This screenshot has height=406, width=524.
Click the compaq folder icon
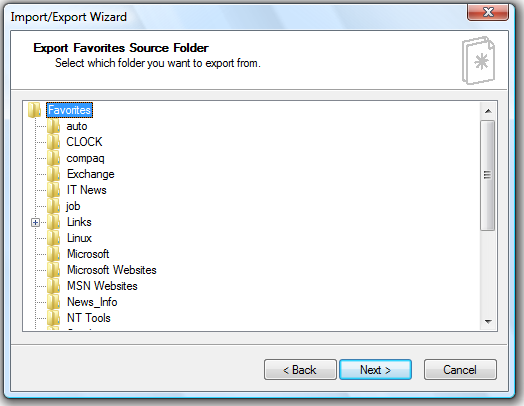click(x=53, y=158)
